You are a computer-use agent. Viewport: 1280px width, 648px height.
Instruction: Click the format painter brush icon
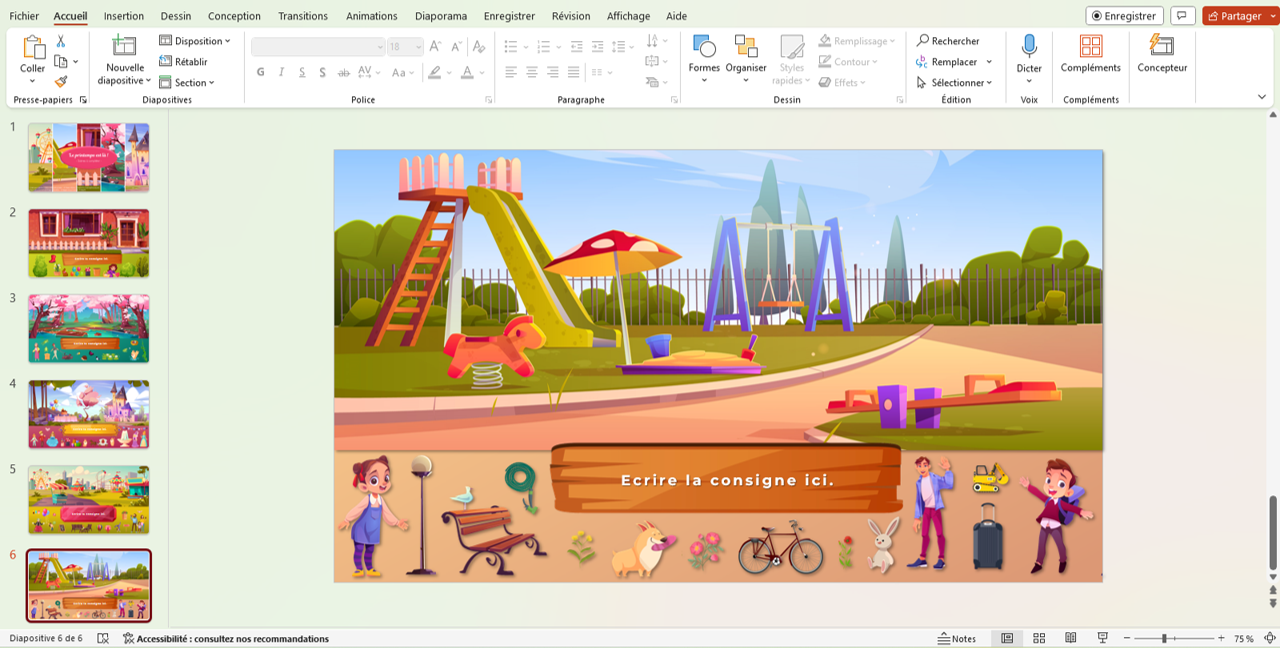[61, 82]
